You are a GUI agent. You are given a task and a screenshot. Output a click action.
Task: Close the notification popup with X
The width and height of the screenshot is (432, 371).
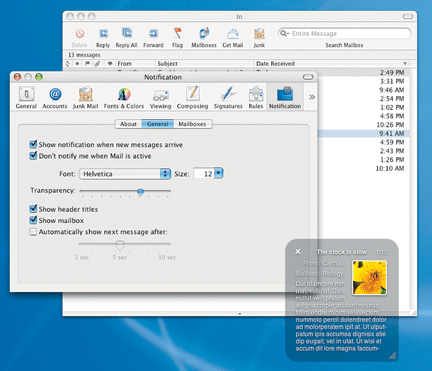tap(298, 252)
